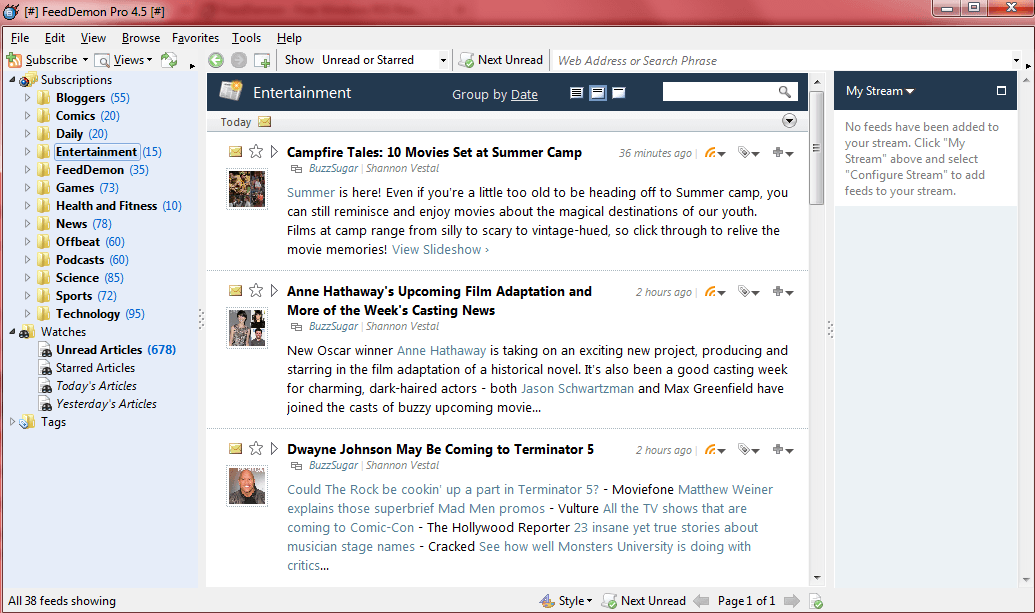
Task: Open tag menu icon on Anne Hathaway article
Action: pyautogui.click(x=749, y=292)
